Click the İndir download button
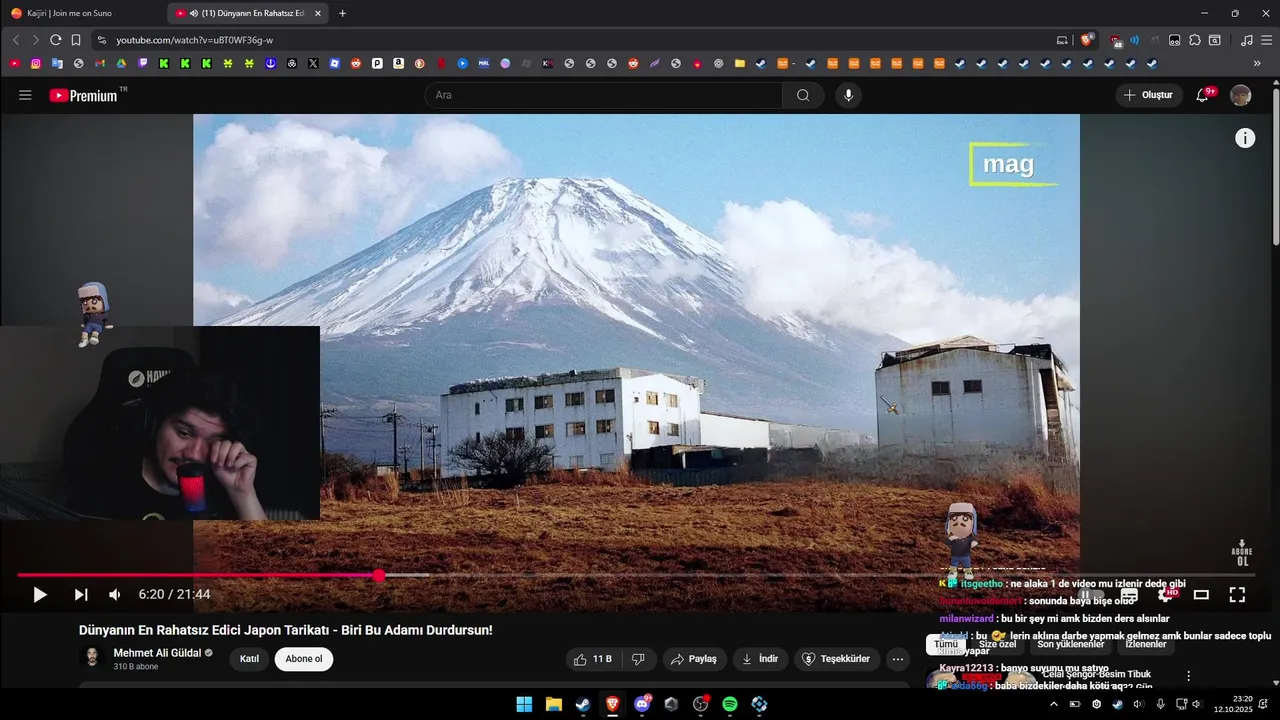 pyautogui.click(x=760, y=659)
